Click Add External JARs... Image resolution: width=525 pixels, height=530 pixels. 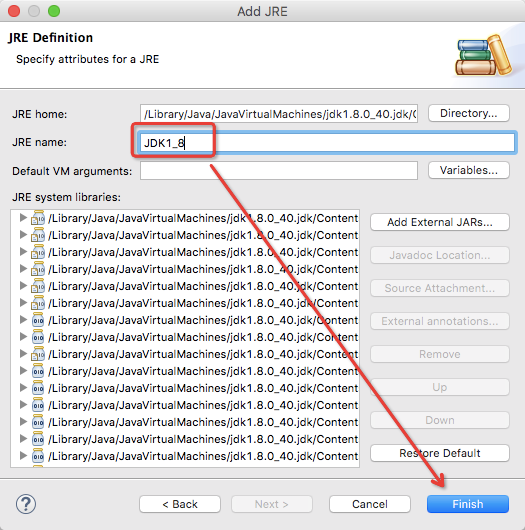[x=439, y=222]
